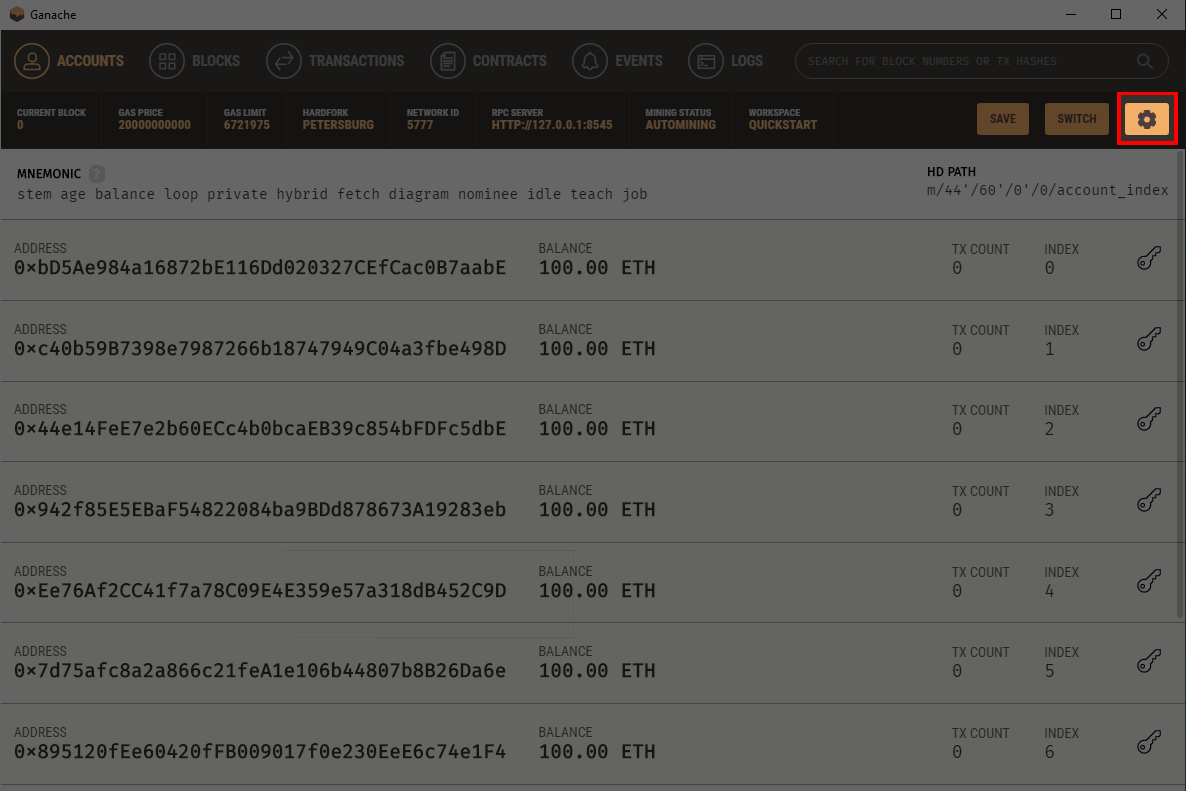Show private key for account index 5

pos(1148,662)
